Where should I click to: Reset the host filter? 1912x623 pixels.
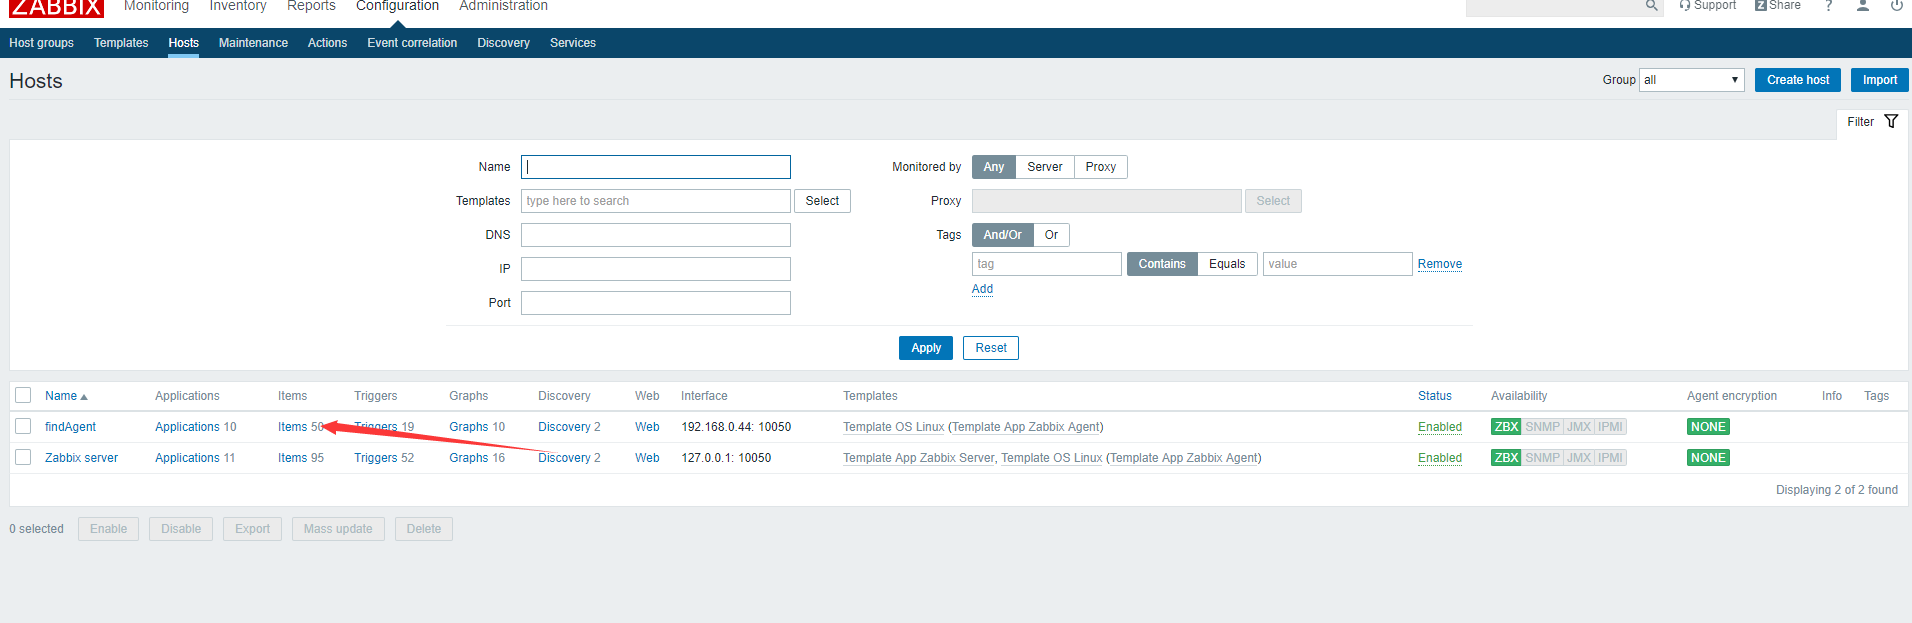point(991,348)
